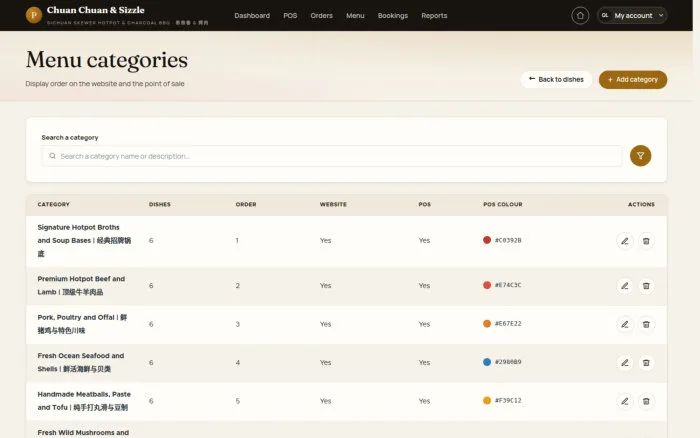Edit Fresh Ocean Seafood and Shells category
This screenshot has height=438, width=700.
(x=625, y=363)
